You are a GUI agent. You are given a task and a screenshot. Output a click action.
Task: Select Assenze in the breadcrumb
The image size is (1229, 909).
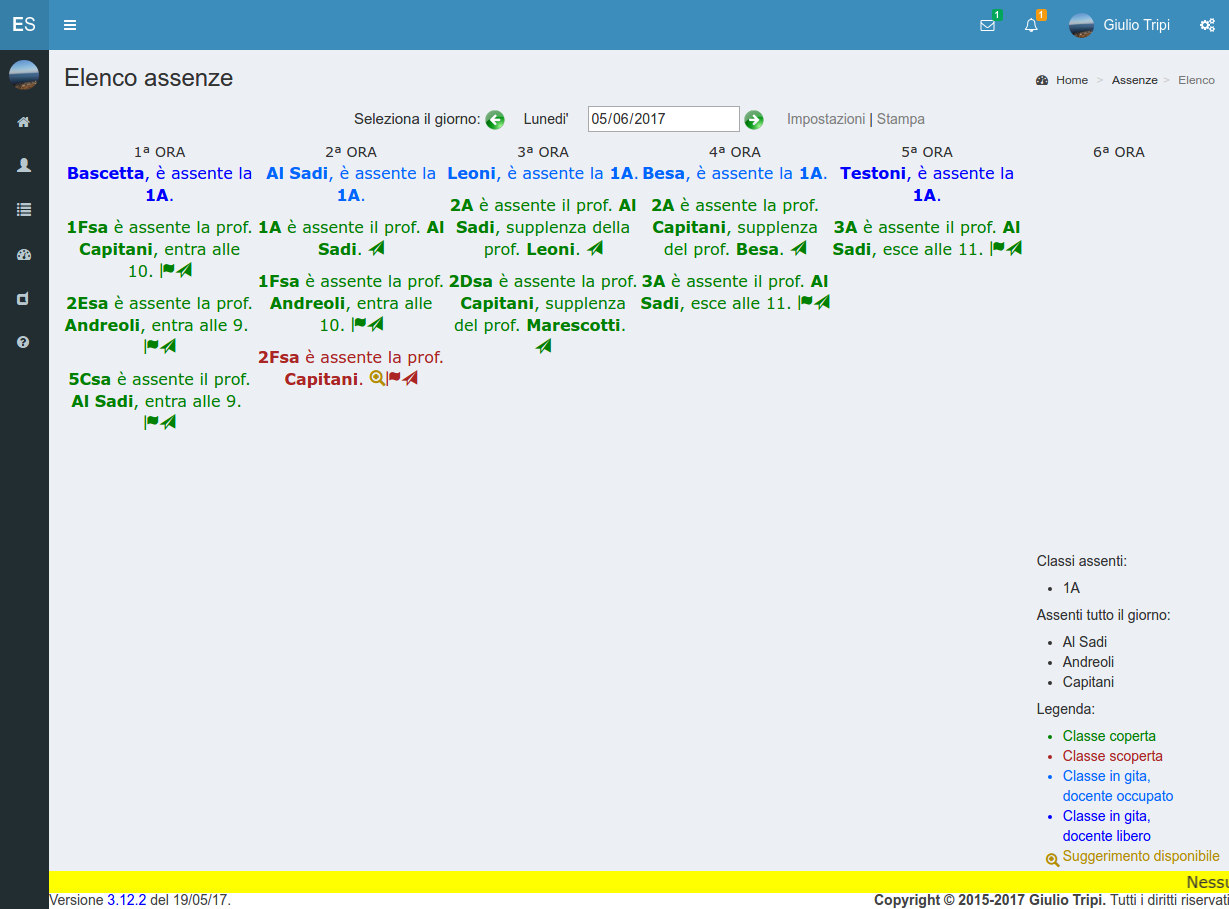pos(1134,80)
